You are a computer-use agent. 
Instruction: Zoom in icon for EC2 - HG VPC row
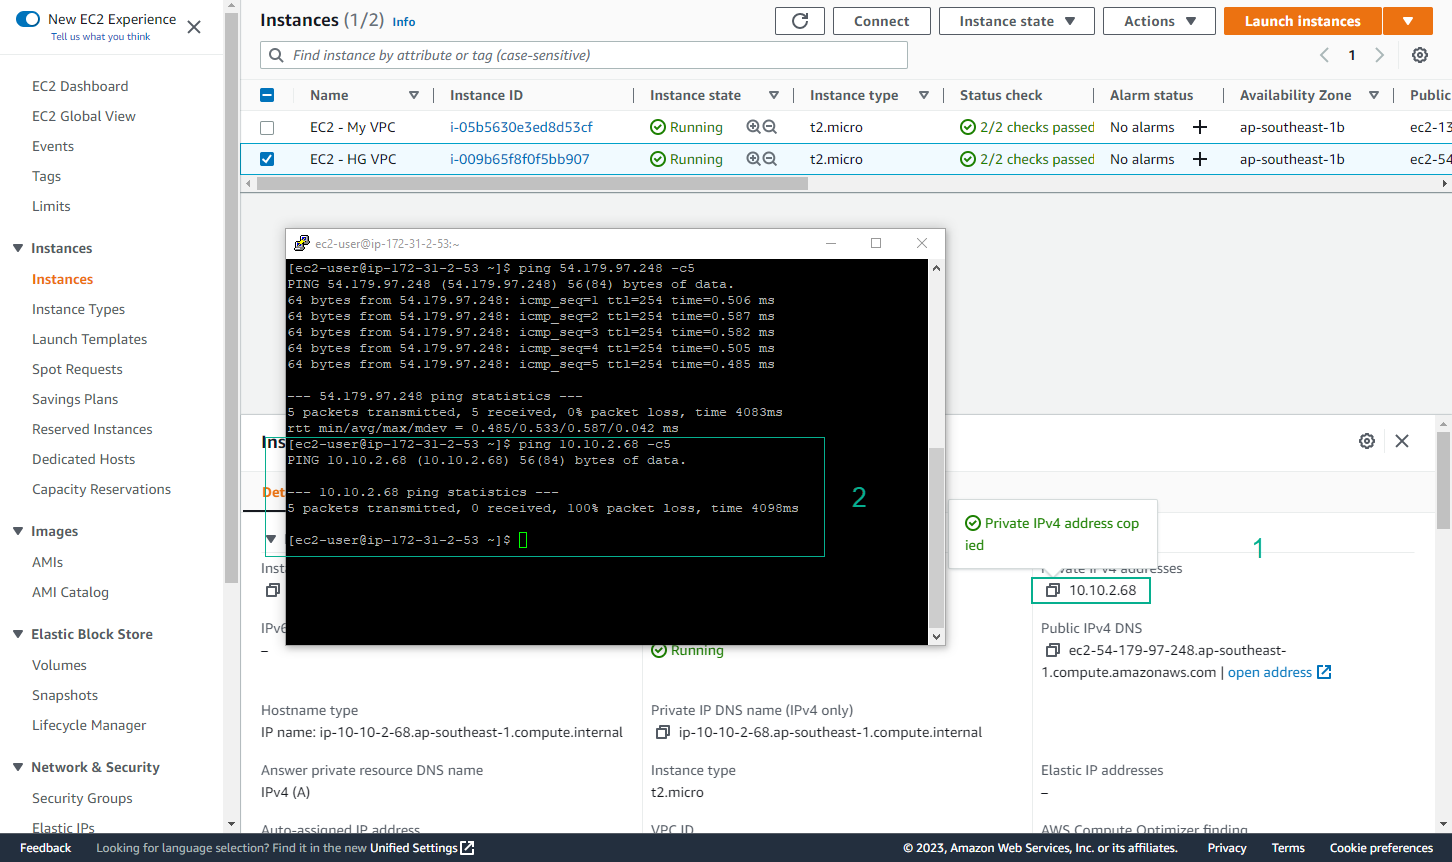pos(754,159)
